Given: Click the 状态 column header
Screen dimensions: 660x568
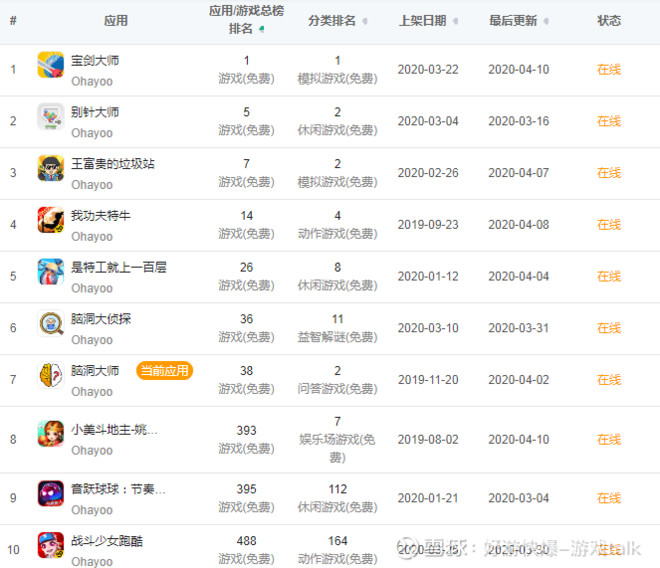Looking at the screenshot, I should [608, 20].
